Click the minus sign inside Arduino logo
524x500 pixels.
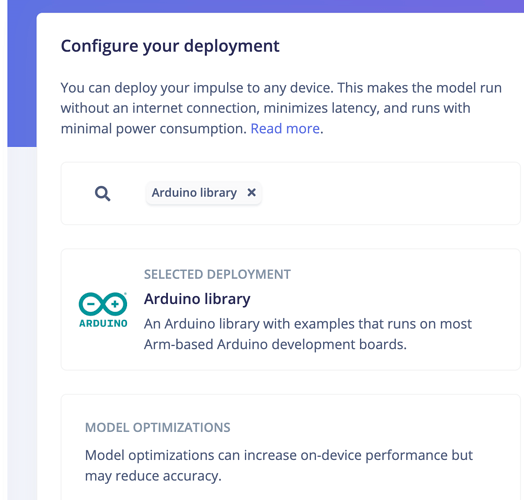click(91, 304)
